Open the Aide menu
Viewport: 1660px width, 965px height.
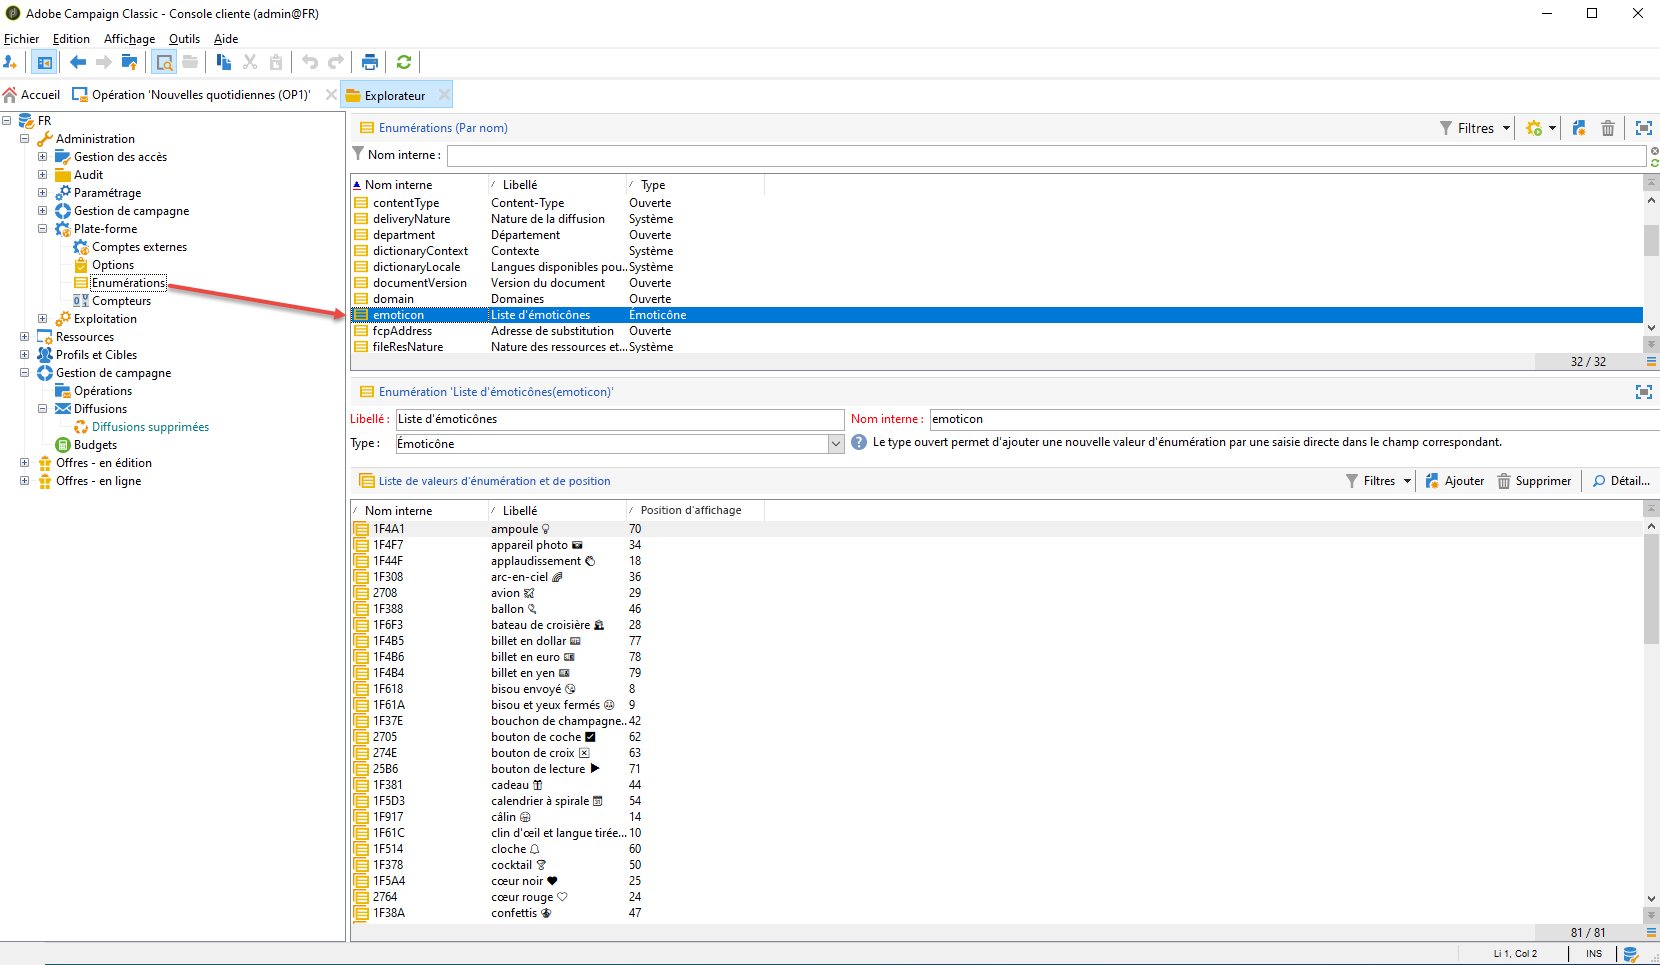pyautogui.click(x=226, y=39)
